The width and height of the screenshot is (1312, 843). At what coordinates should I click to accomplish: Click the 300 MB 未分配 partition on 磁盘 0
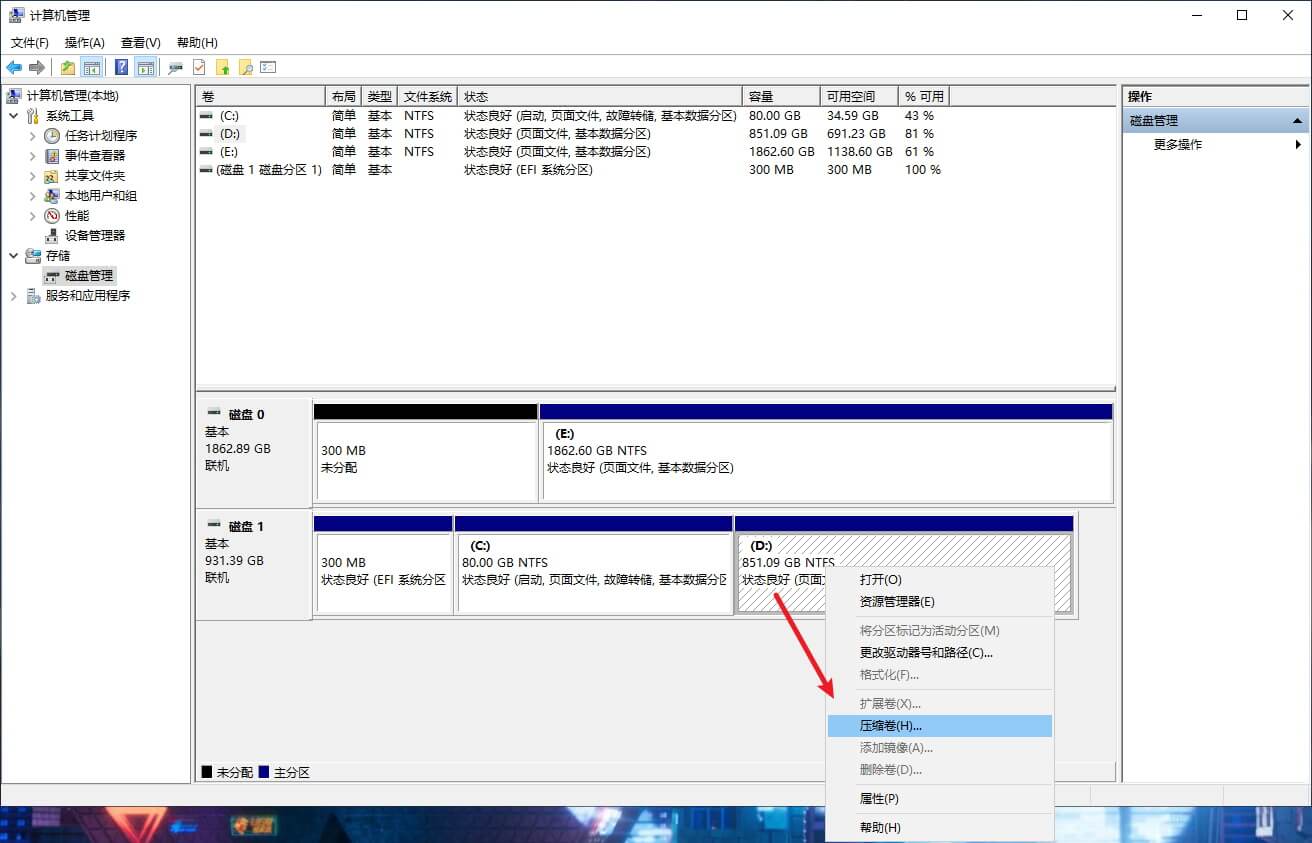click(426, 460)
